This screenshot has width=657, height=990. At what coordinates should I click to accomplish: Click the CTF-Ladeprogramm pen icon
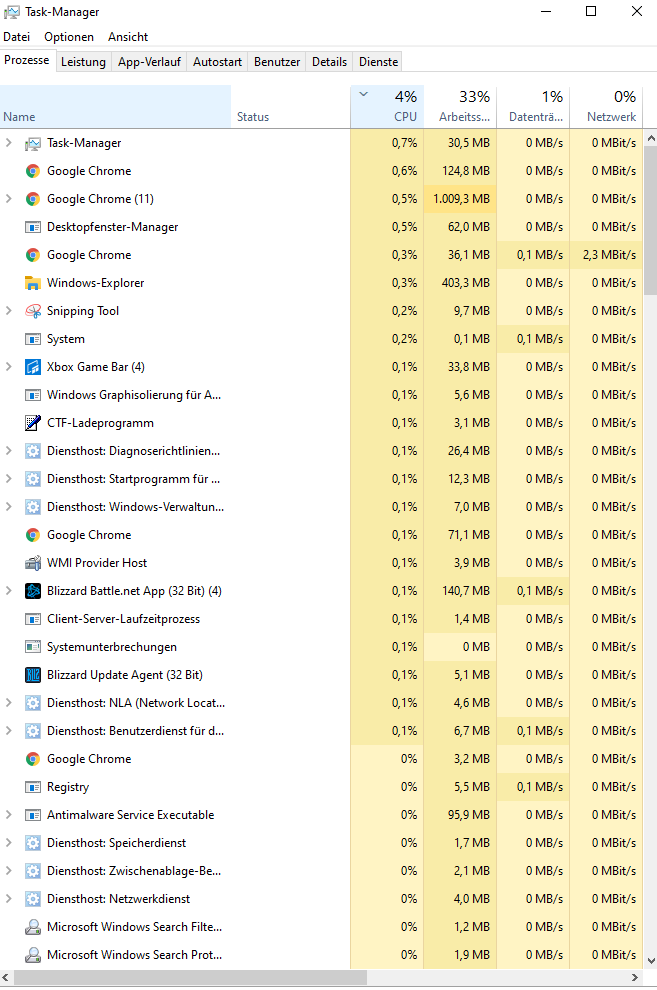tap(33, 423)
